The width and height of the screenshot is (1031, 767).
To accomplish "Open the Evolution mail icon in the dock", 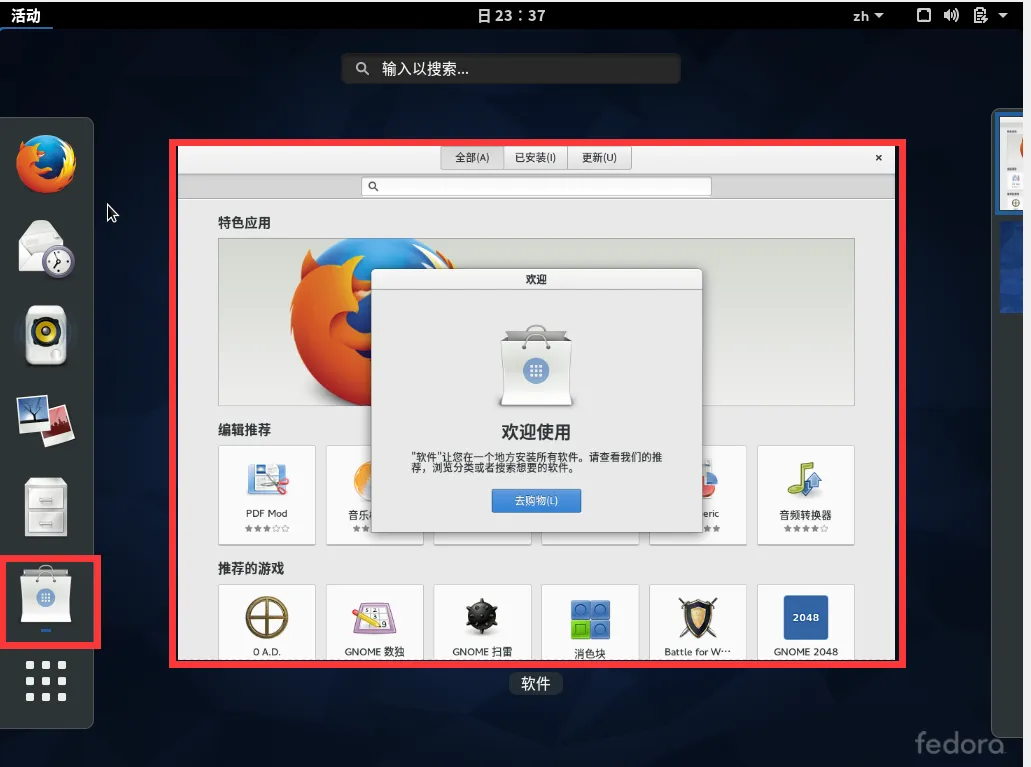I will [47, 249].
